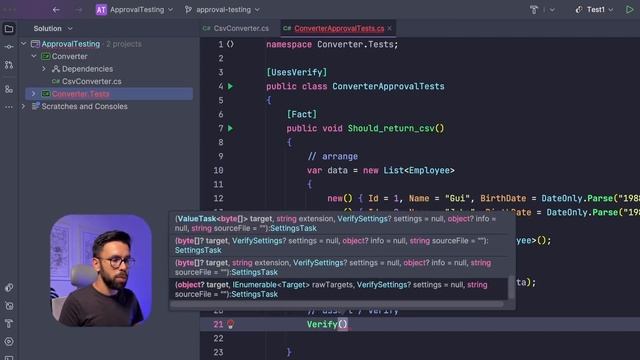Viewport: 640px width, 360px height.
Task: Open the Build tool window in sidebar
Action: 9,324
